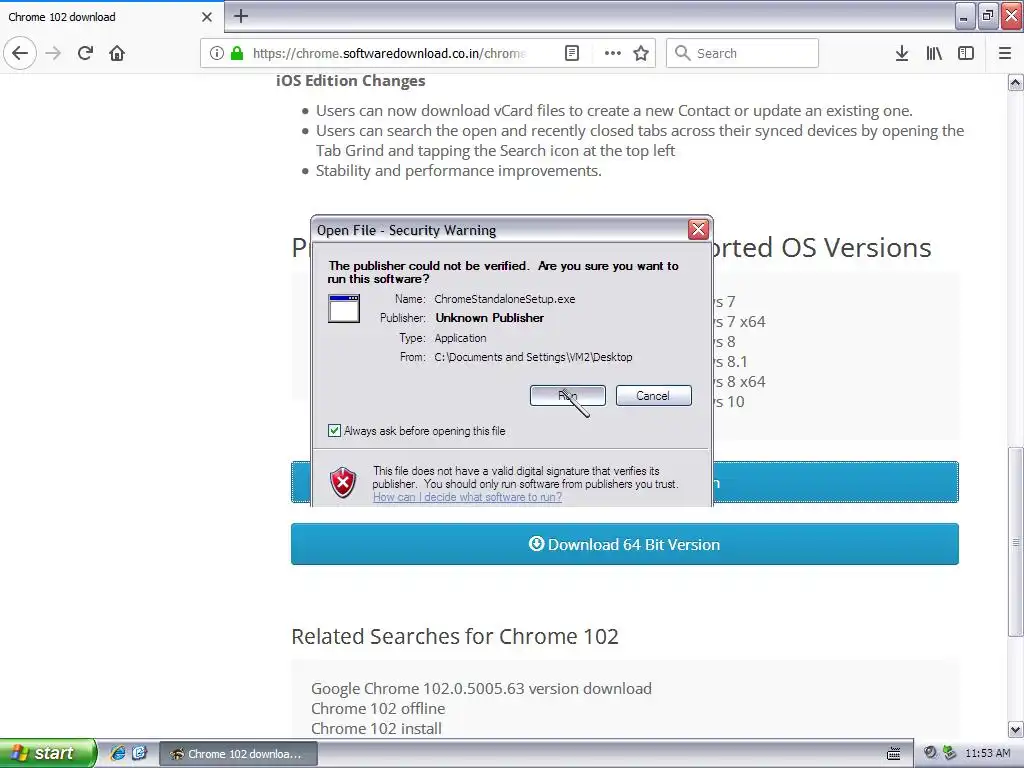Open the downloads arrow panel
Viewport: 1024px width, 768px height.
[x=902, y=53]
